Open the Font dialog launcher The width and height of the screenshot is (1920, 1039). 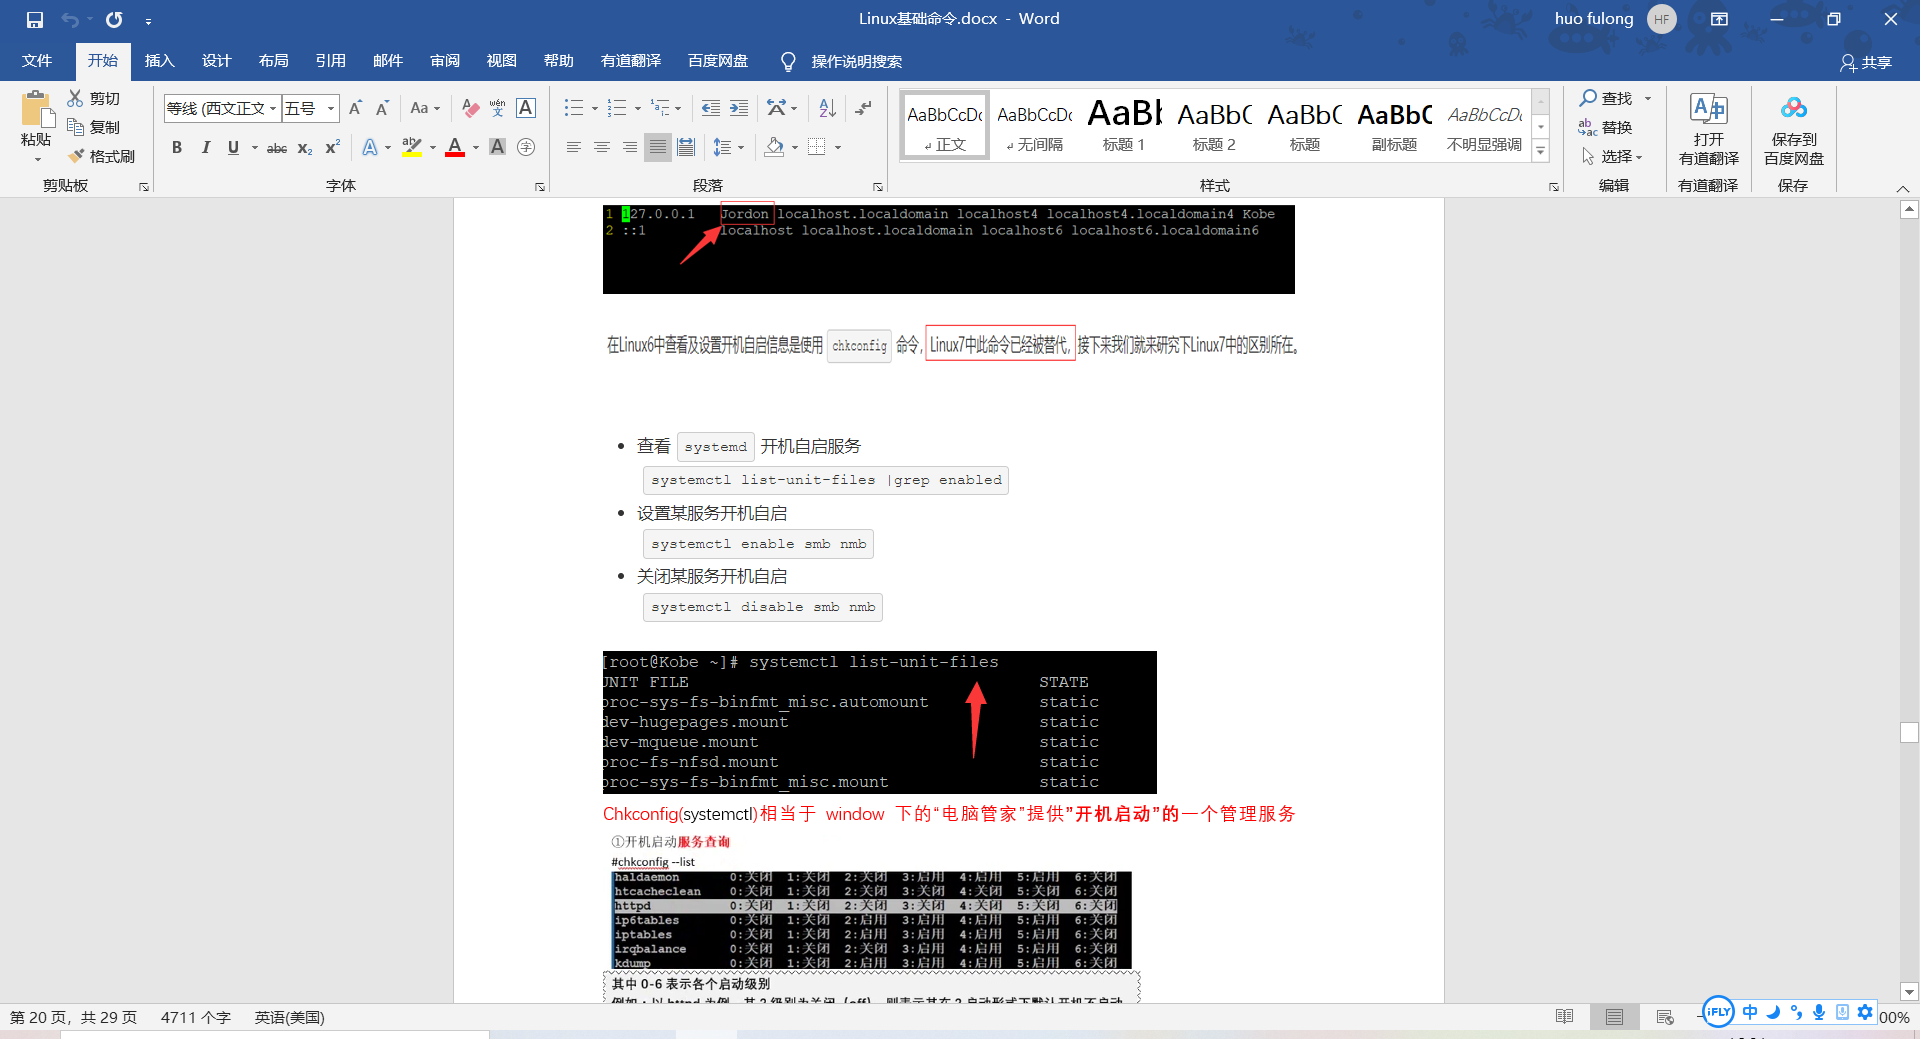click(x=540, y=187)
